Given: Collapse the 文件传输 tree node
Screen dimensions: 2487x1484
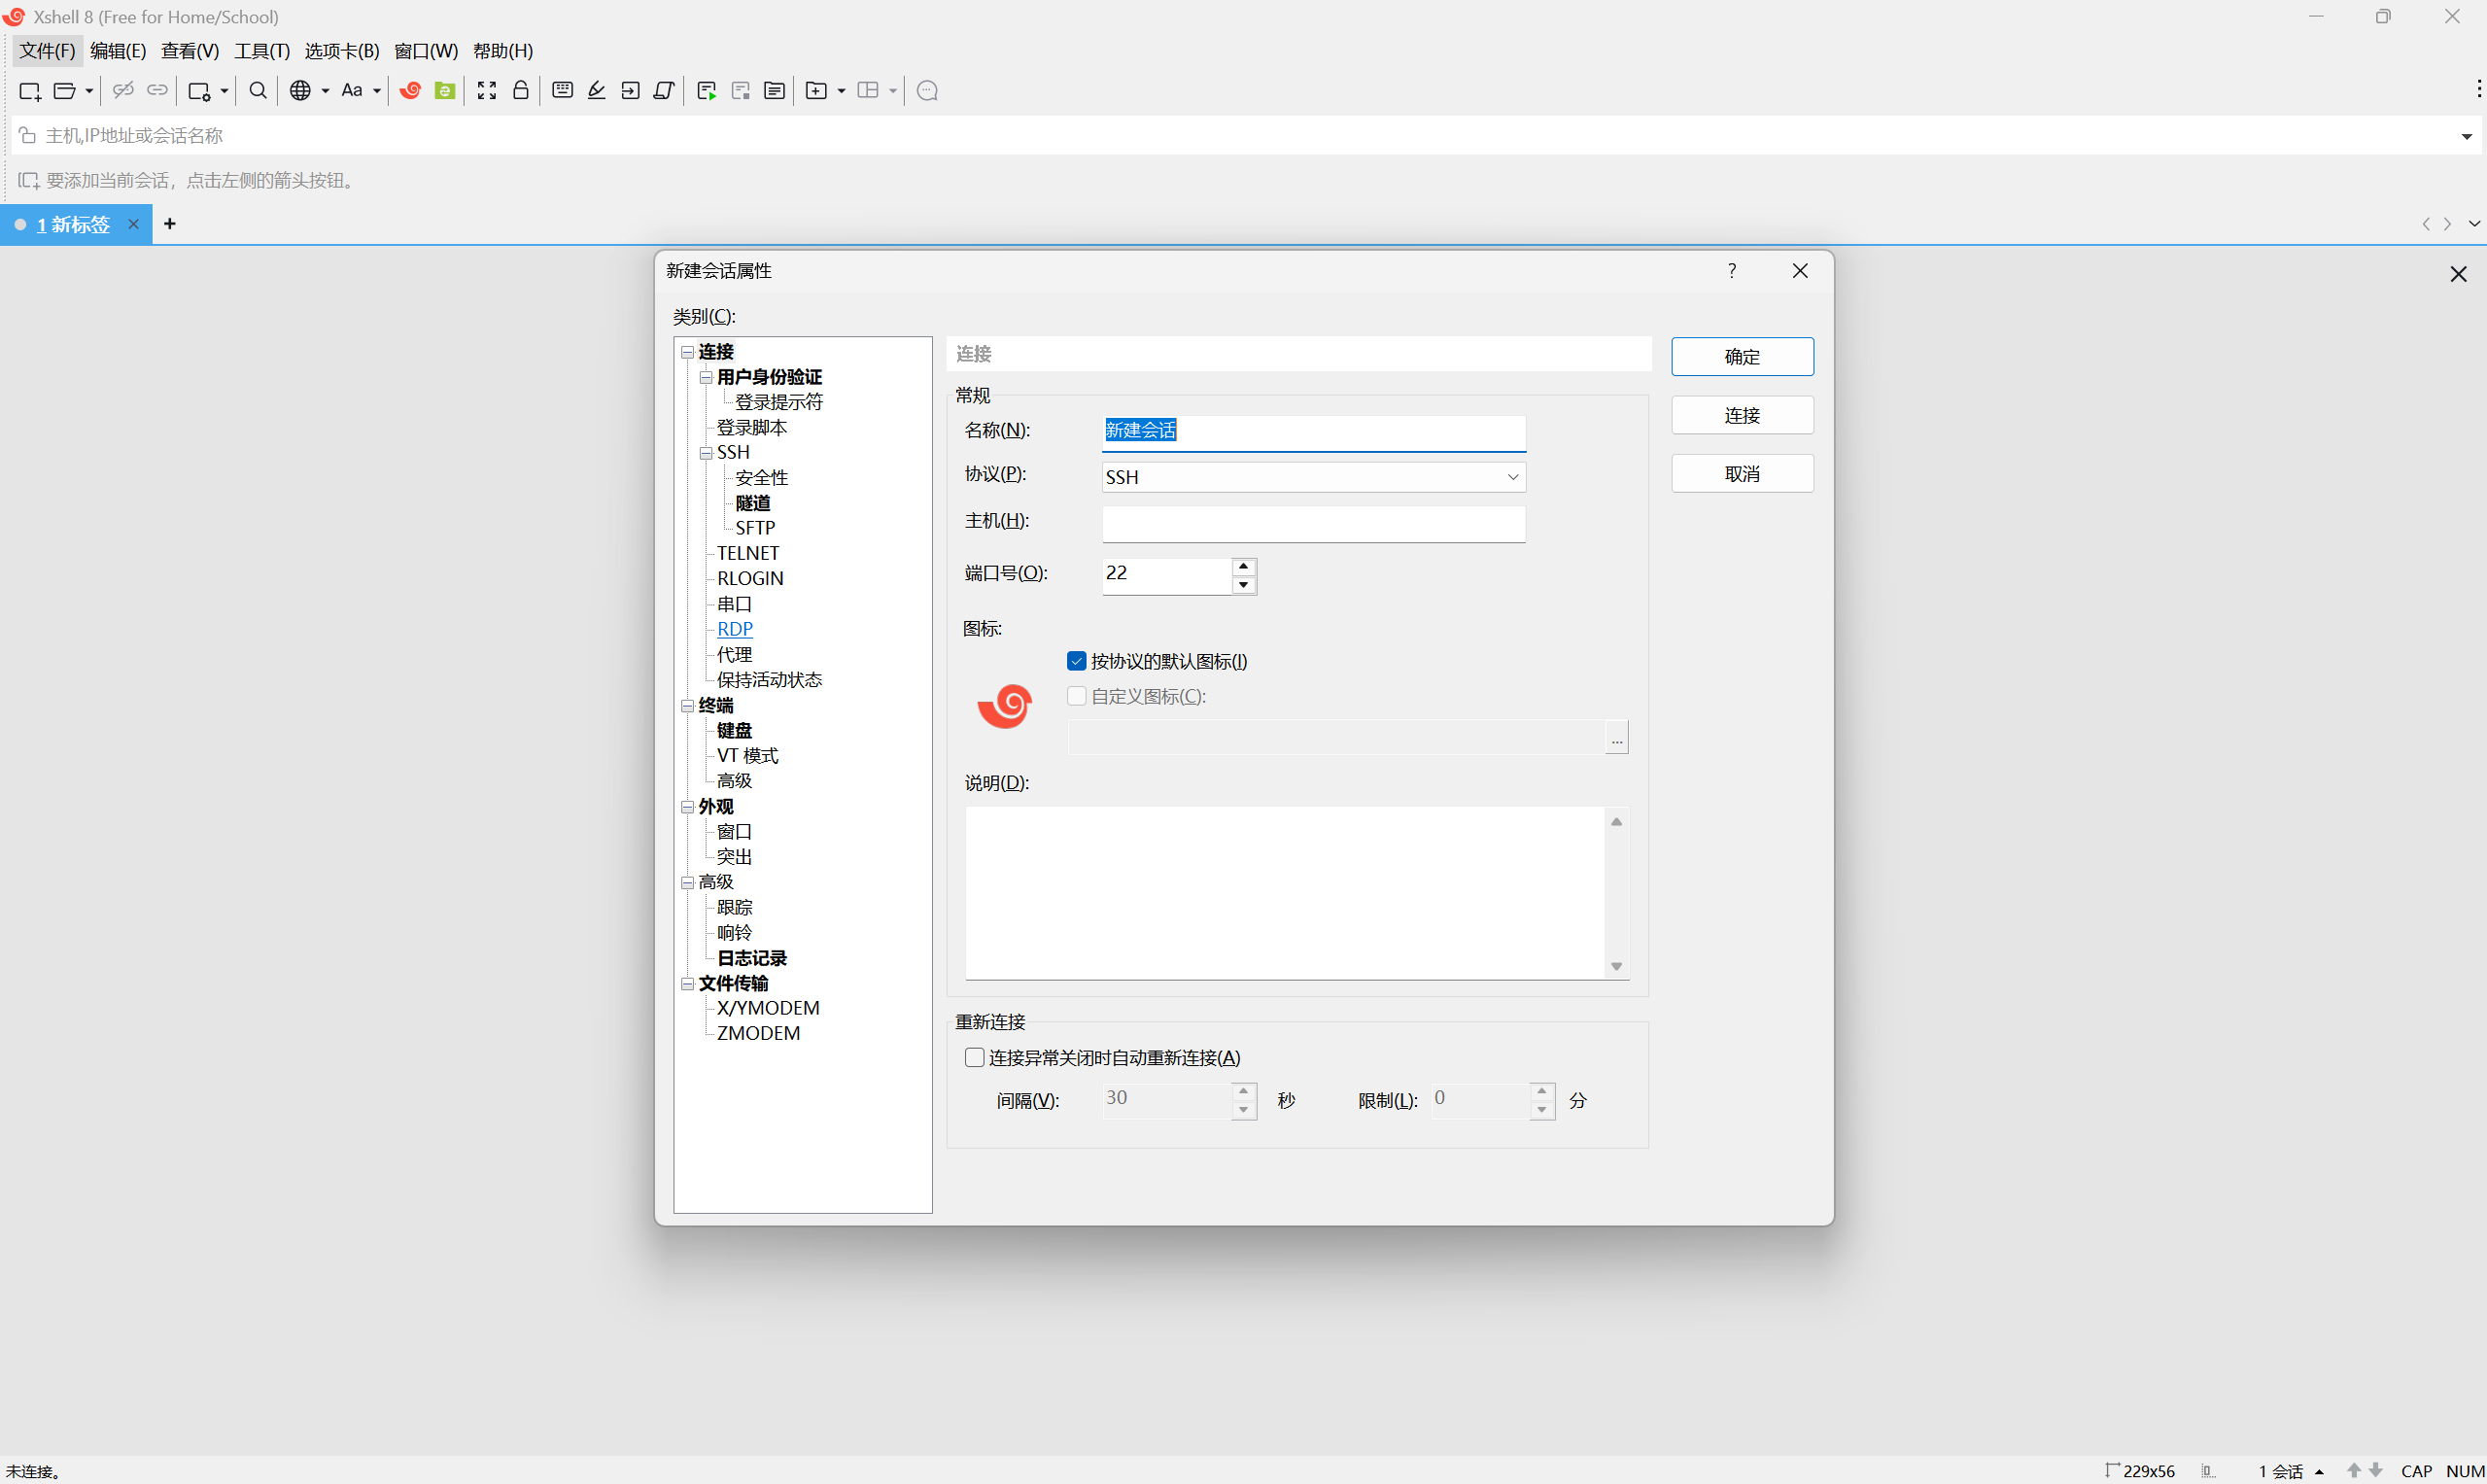Looking at the screenshot, I should (x=688, y=984).
